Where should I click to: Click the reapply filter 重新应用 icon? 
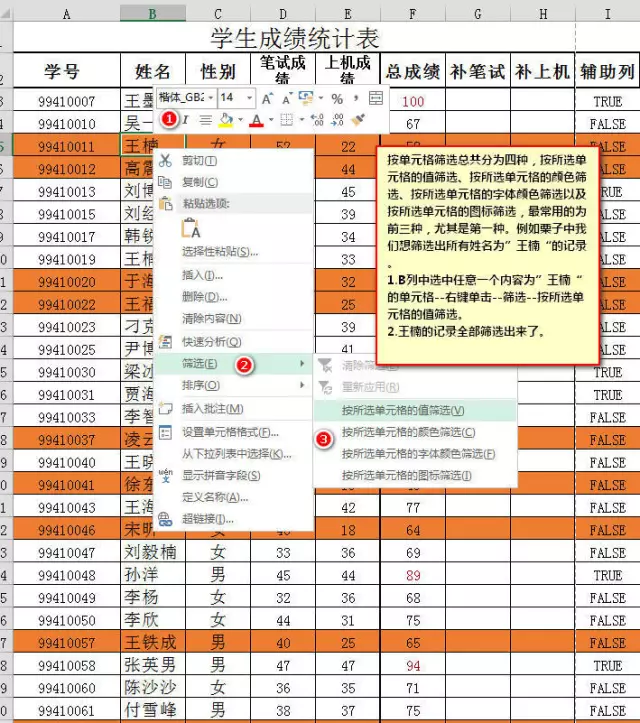click(x=326, y=387)
